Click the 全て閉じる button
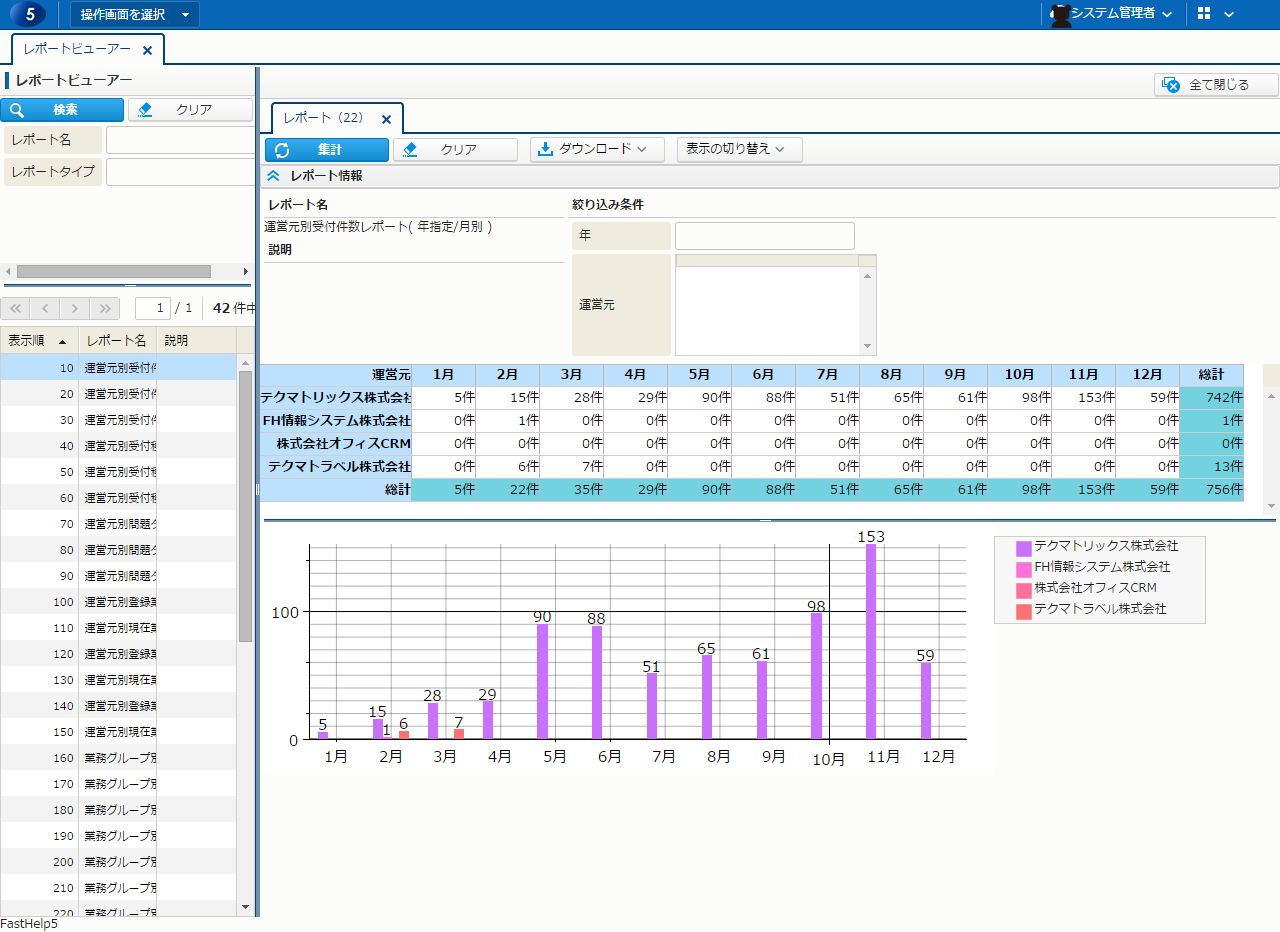This screenshot has width=1280, height=932. tap(1216, 85)
